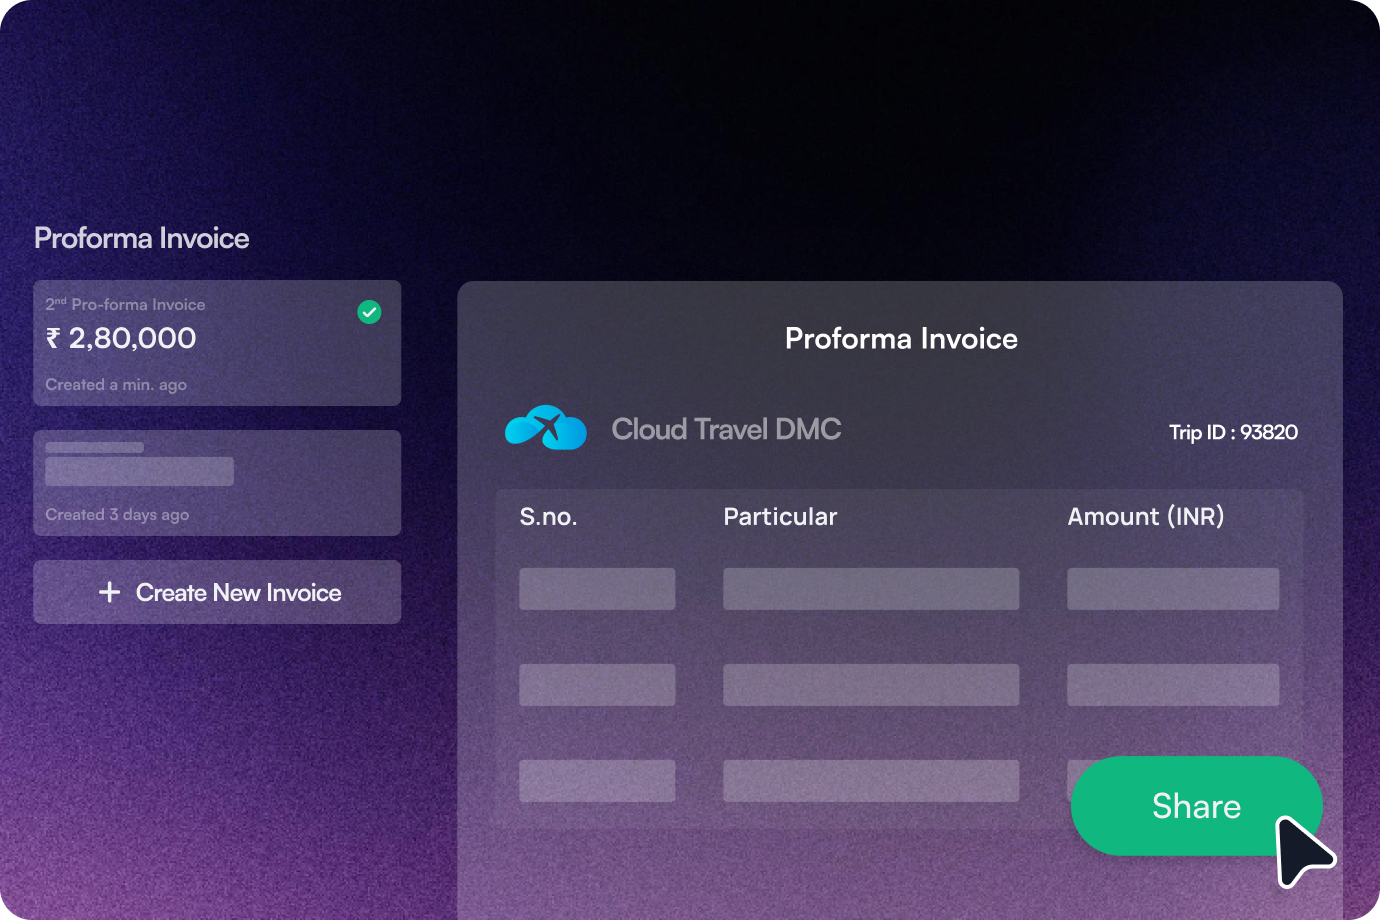This screenshot has height=920, width=1380.
Task: Click Create New Invoice
Action: (240, 592)
